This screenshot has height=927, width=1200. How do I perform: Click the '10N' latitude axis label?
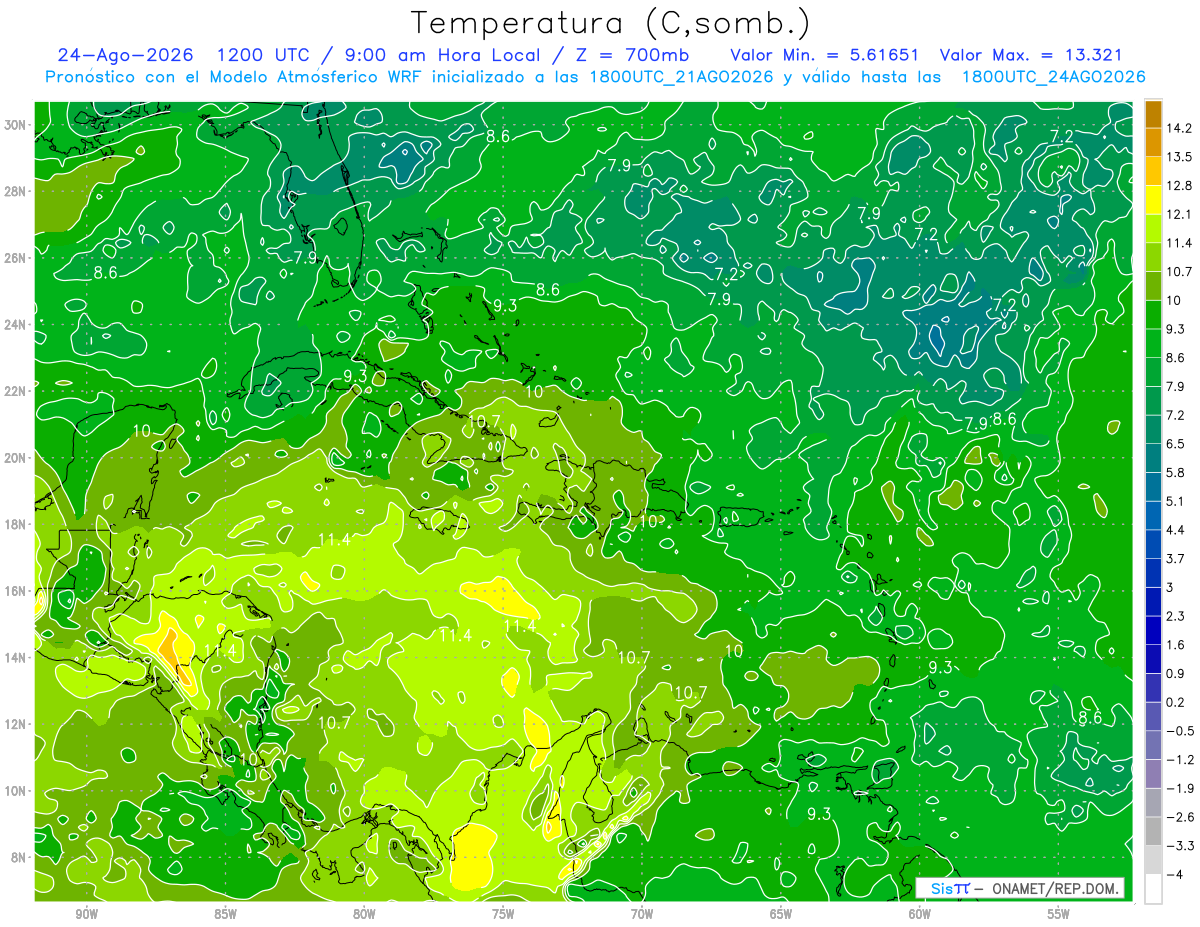point(15,791)
